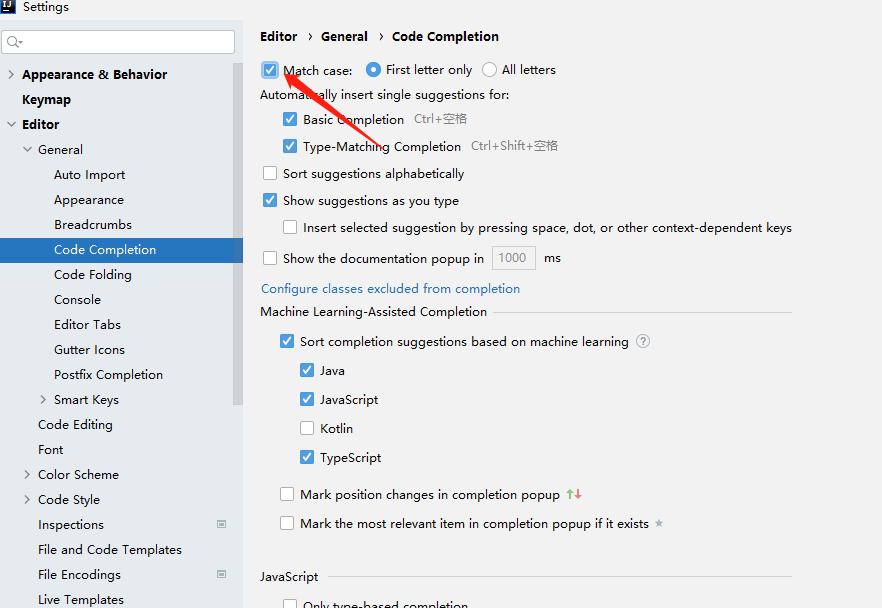Click the documentation popup delay field
This screenshot has height=608, width=882.
(x=513, y=258)
